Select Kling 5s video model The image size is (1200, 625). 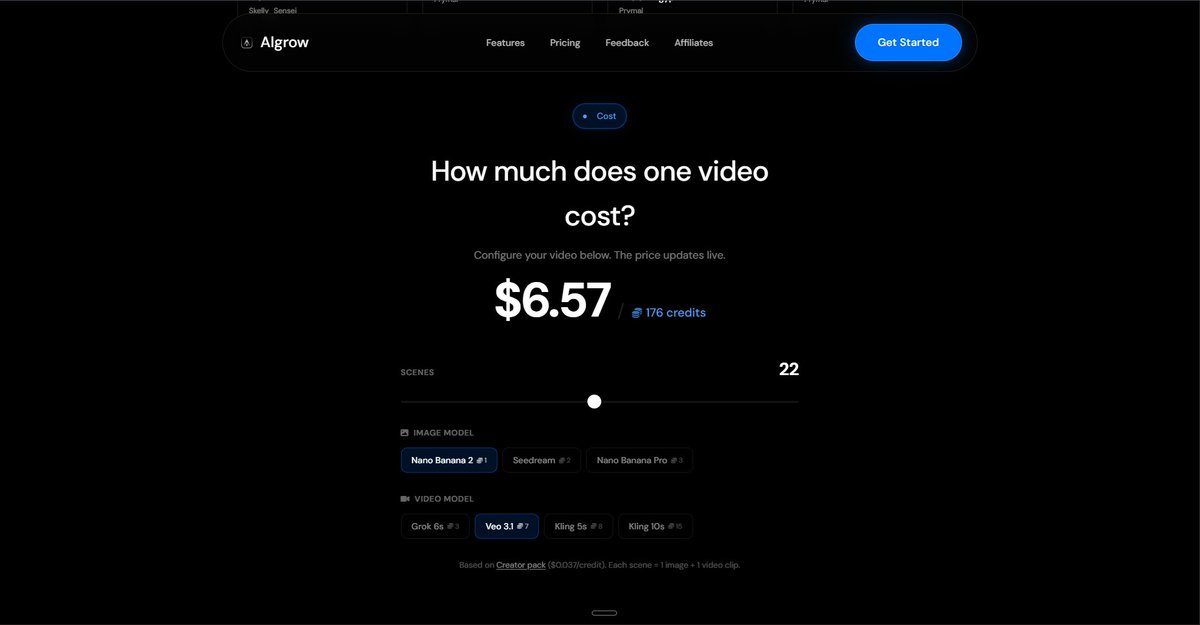click(x=579, y=526)
